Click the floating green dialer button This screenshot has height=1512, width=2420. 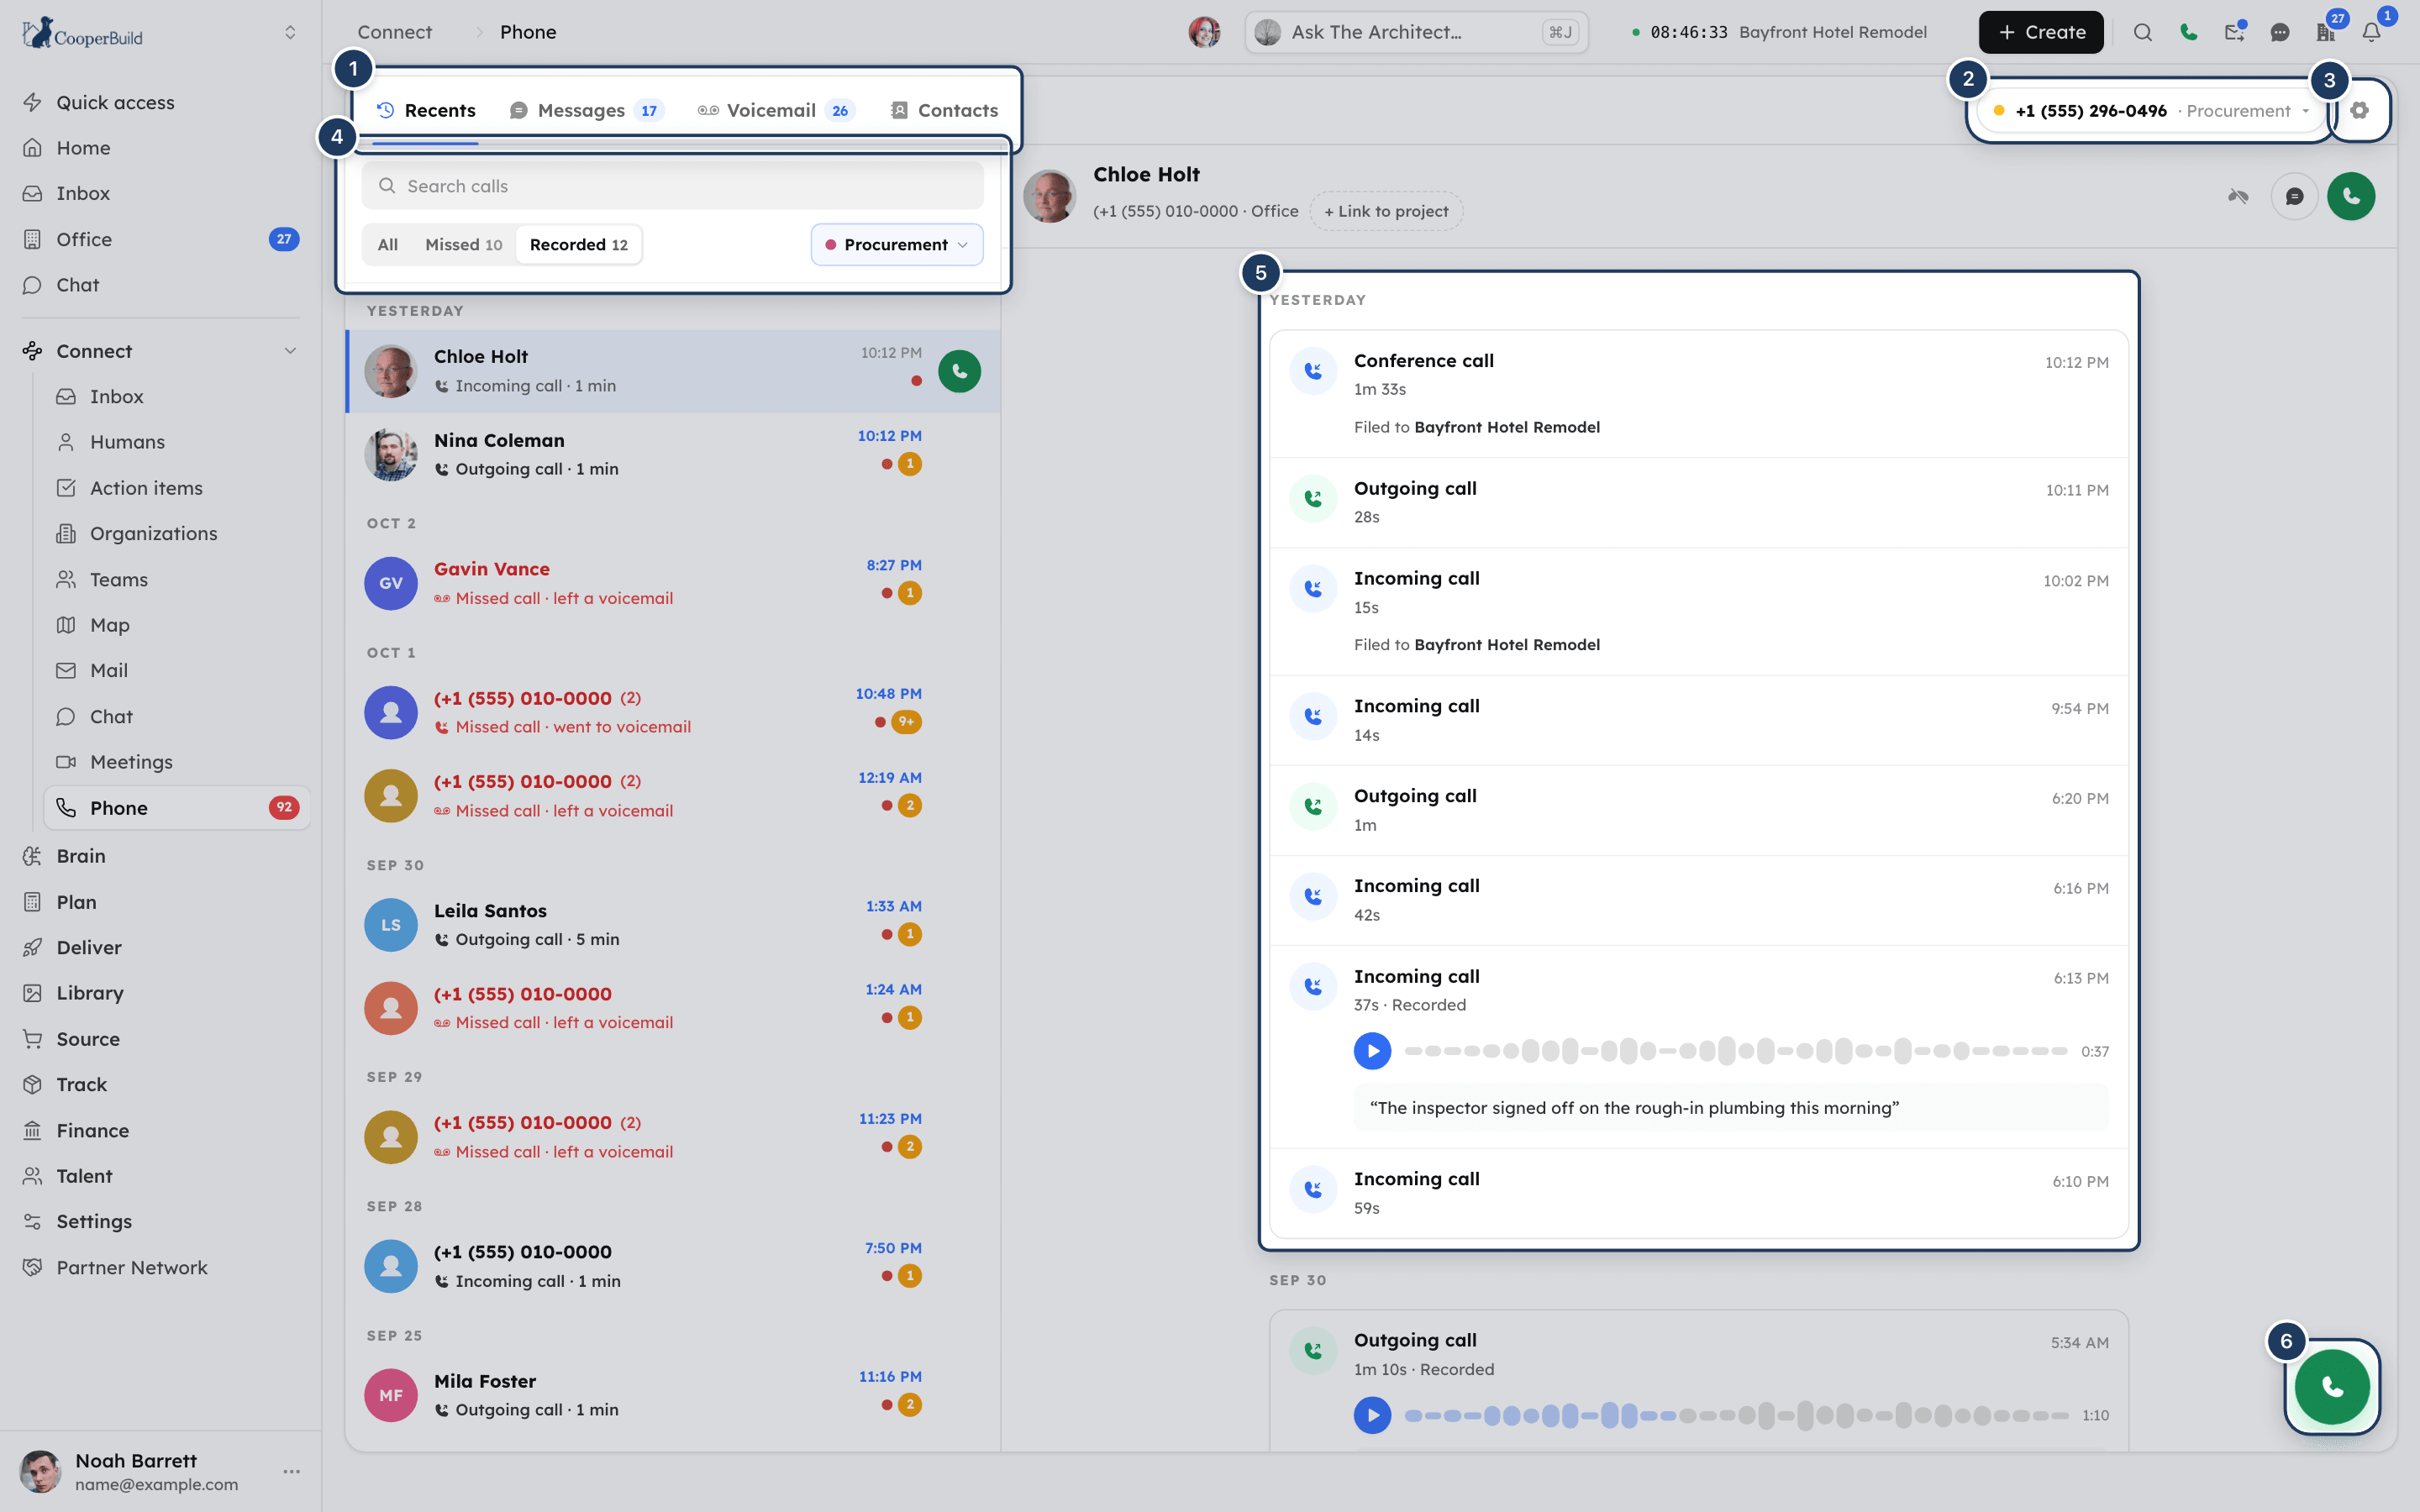[x=2332, y=1386]
